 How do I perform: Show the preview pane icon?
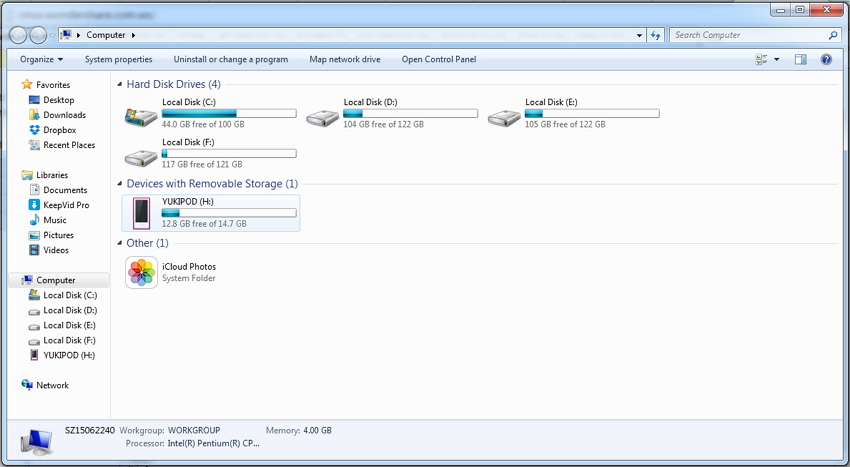pyautogui.click(x=800, y=59)
